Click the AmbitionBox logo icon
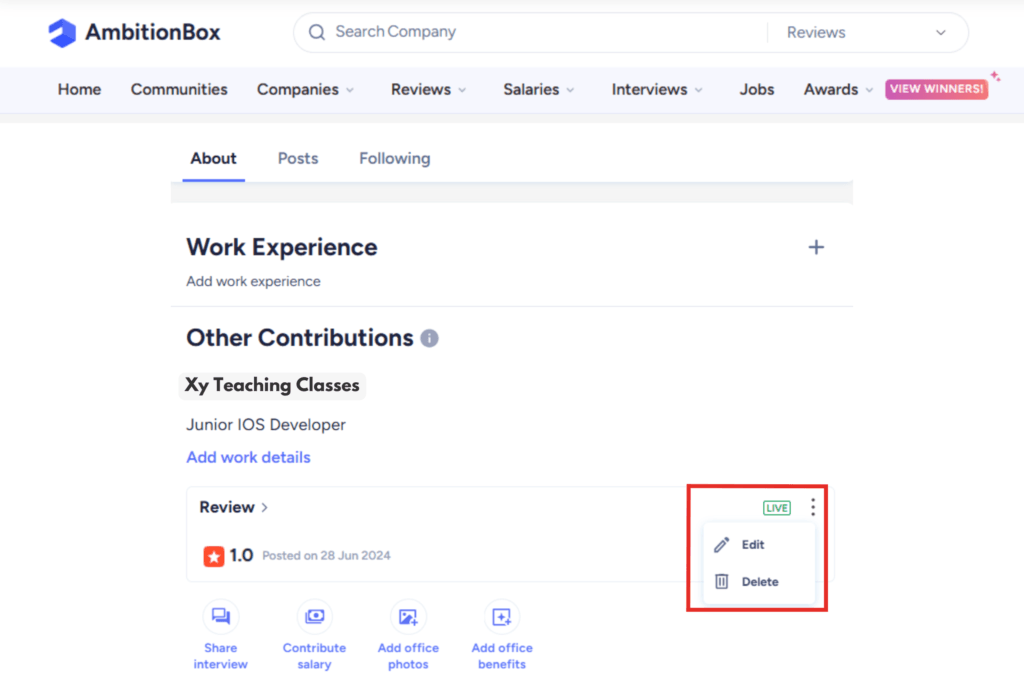This screenshot has width=1024, height=683. coord(62,33)
